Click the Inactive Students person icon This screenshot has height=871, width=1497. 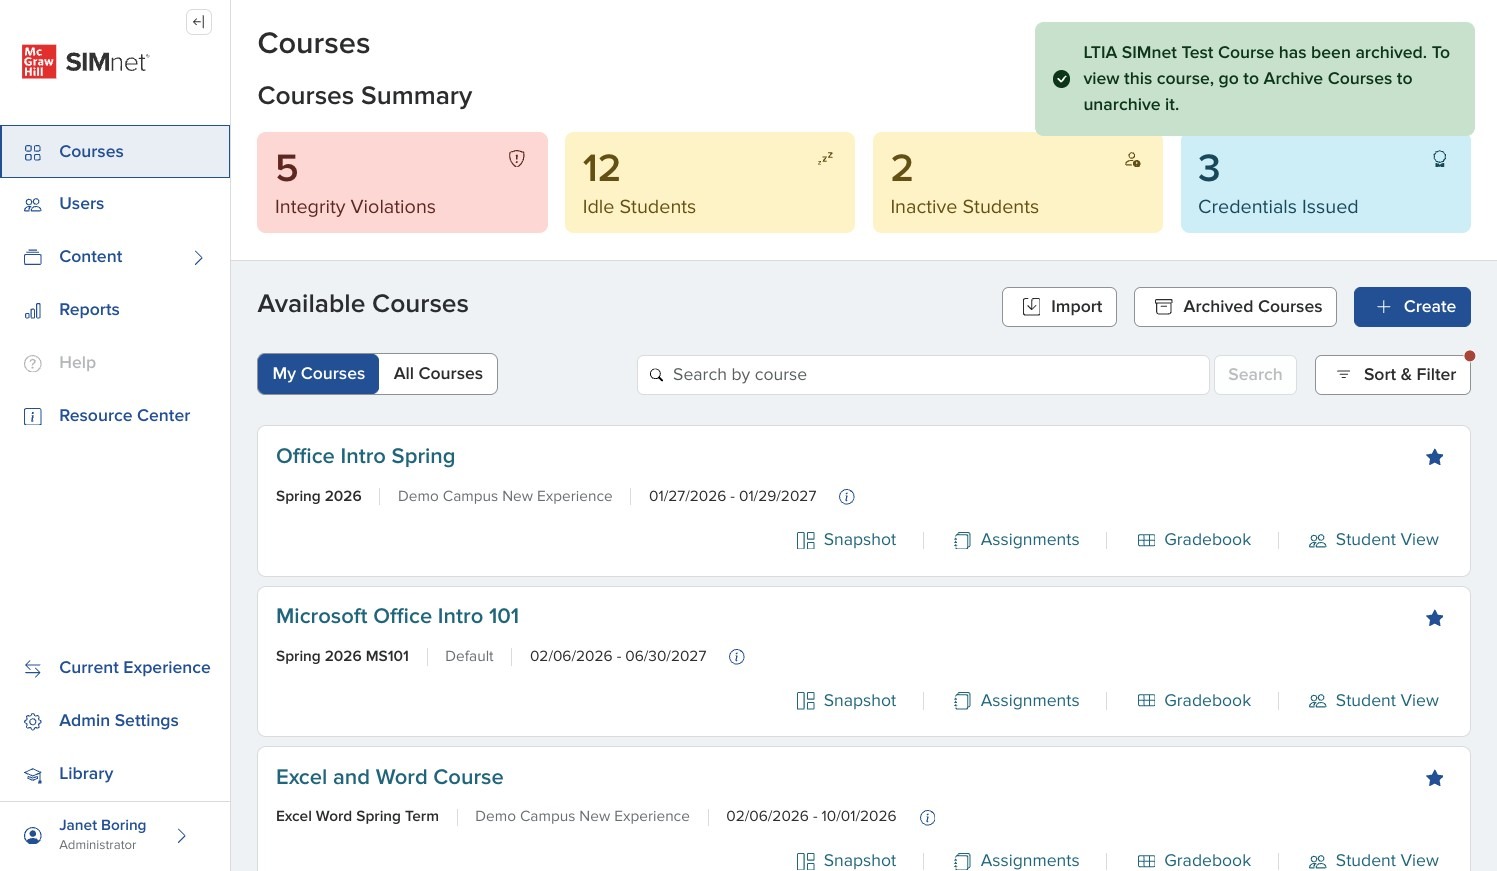click(x=1133, y=159)
